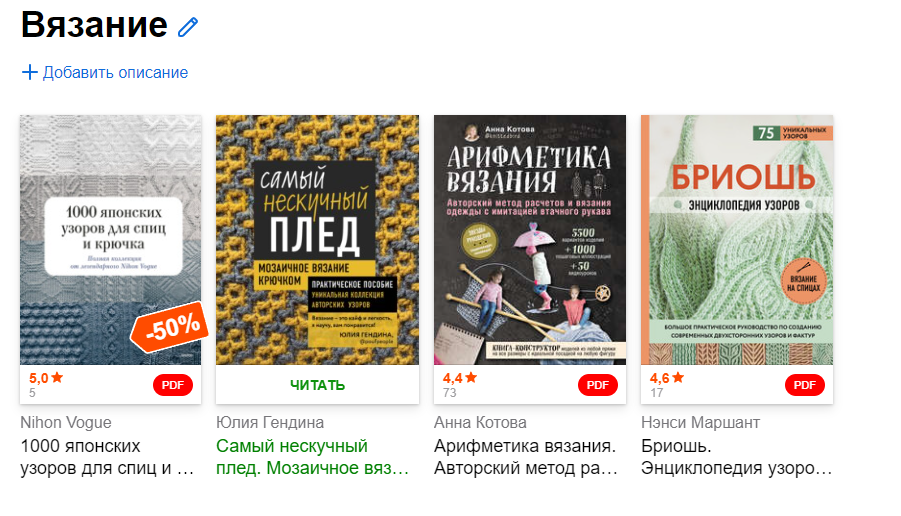Click author name Анна Котова
901x516 pixels.
pos(480,422)
